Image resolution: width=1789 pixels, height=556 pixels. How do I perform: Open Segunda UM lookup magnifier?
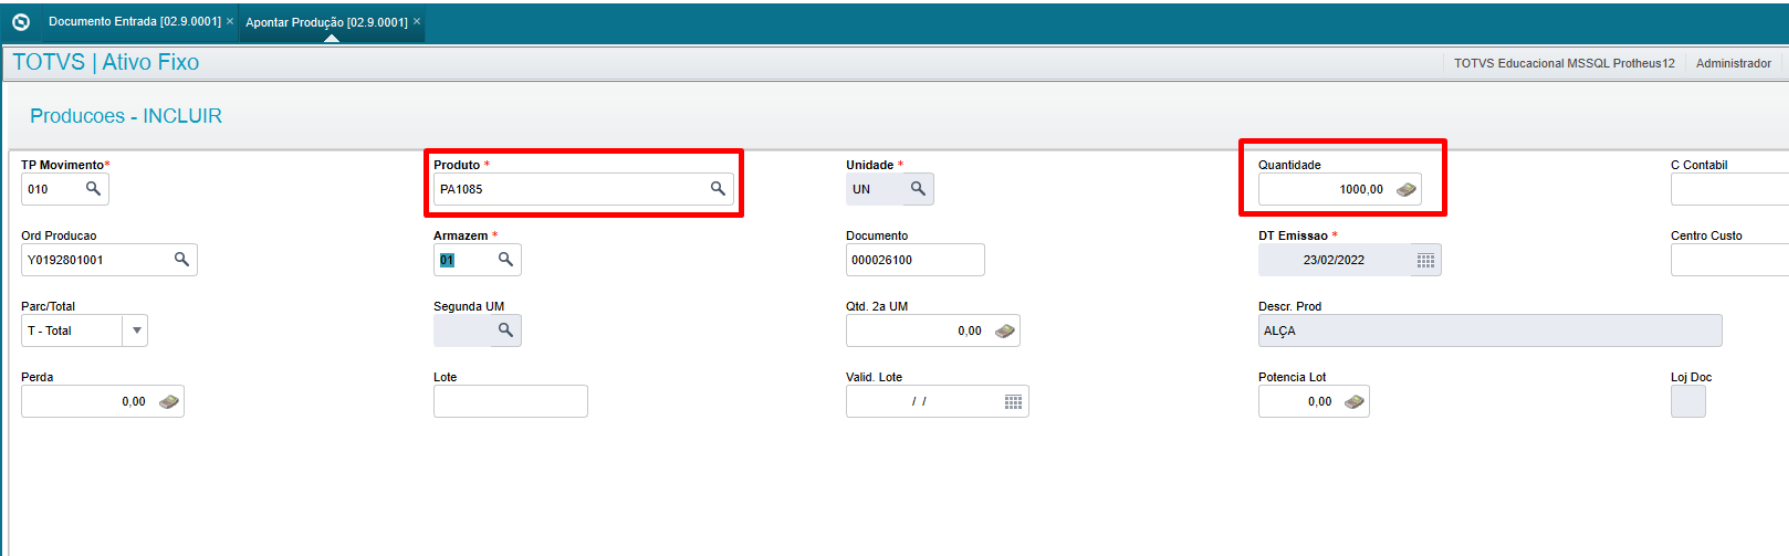(506, 330)
